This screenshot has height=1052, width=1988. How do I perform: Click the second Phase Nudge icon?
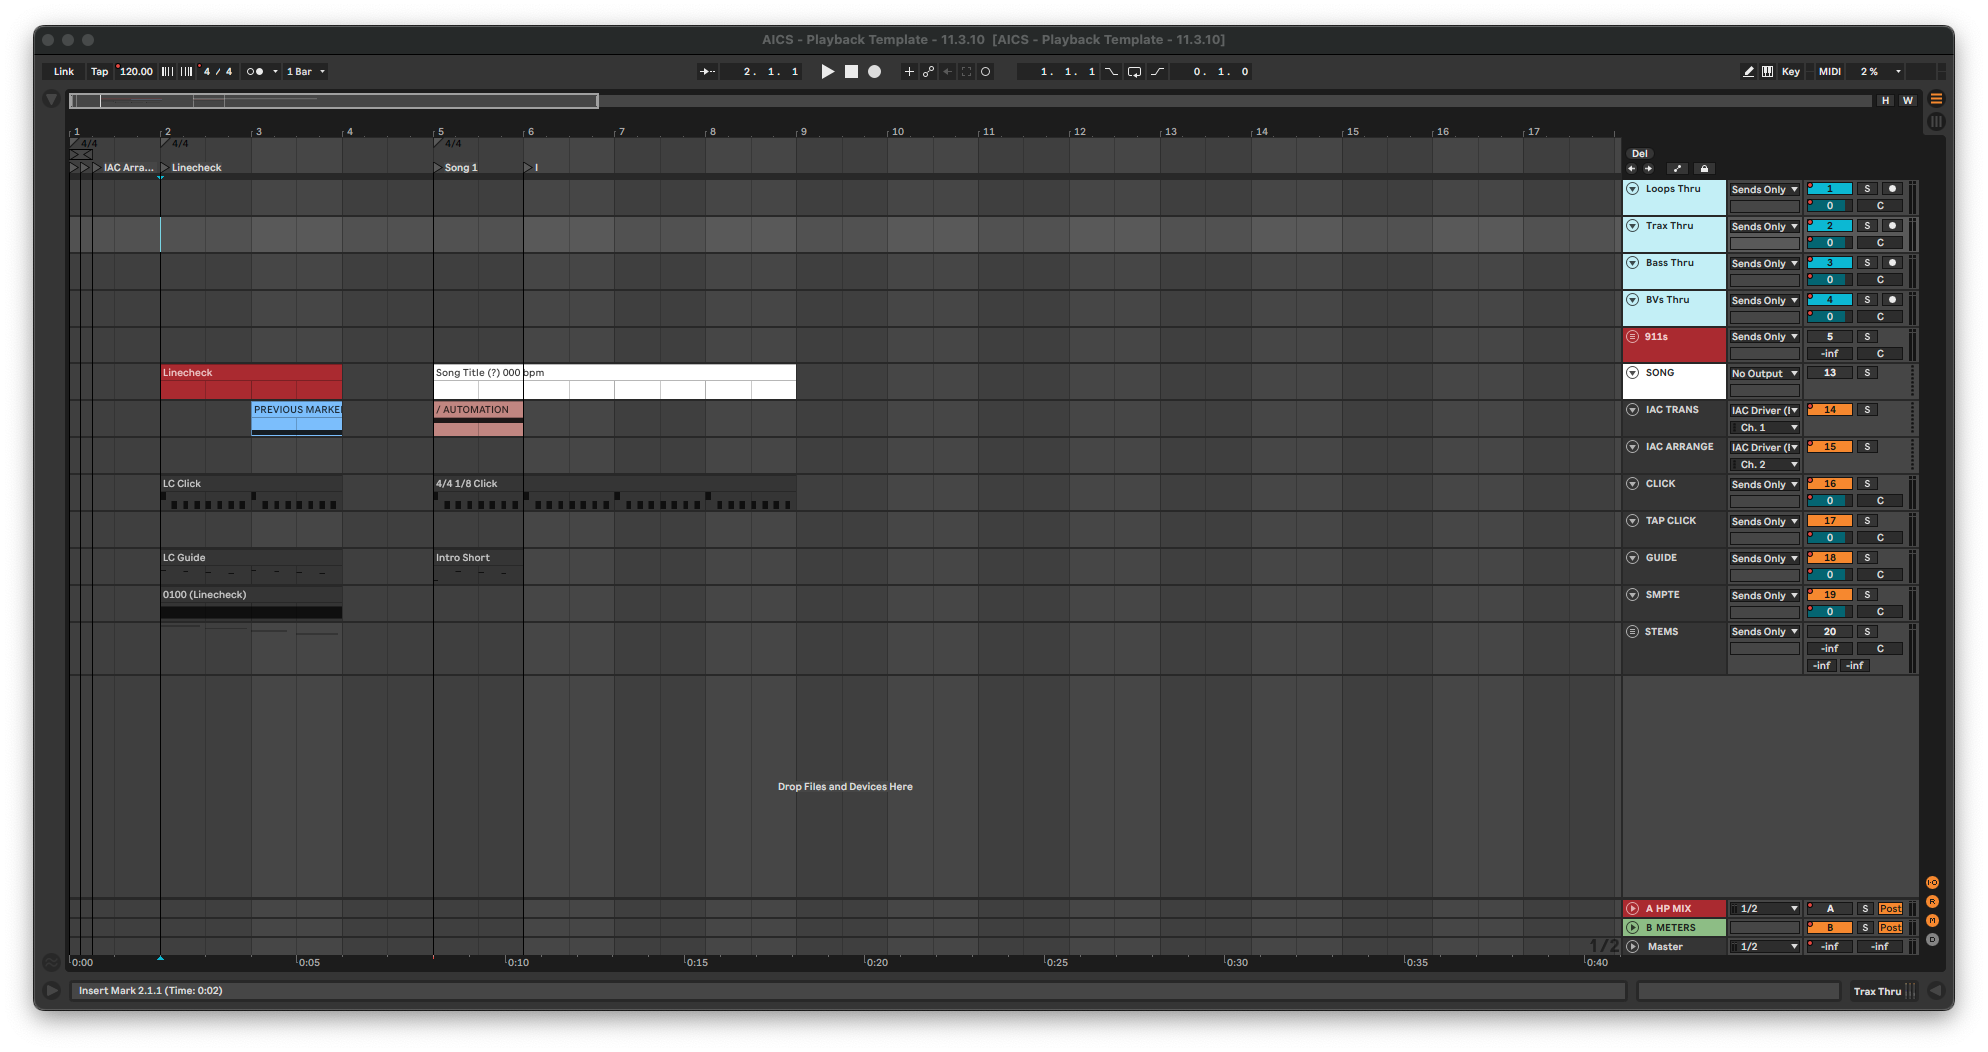click(x=186, y=72)
